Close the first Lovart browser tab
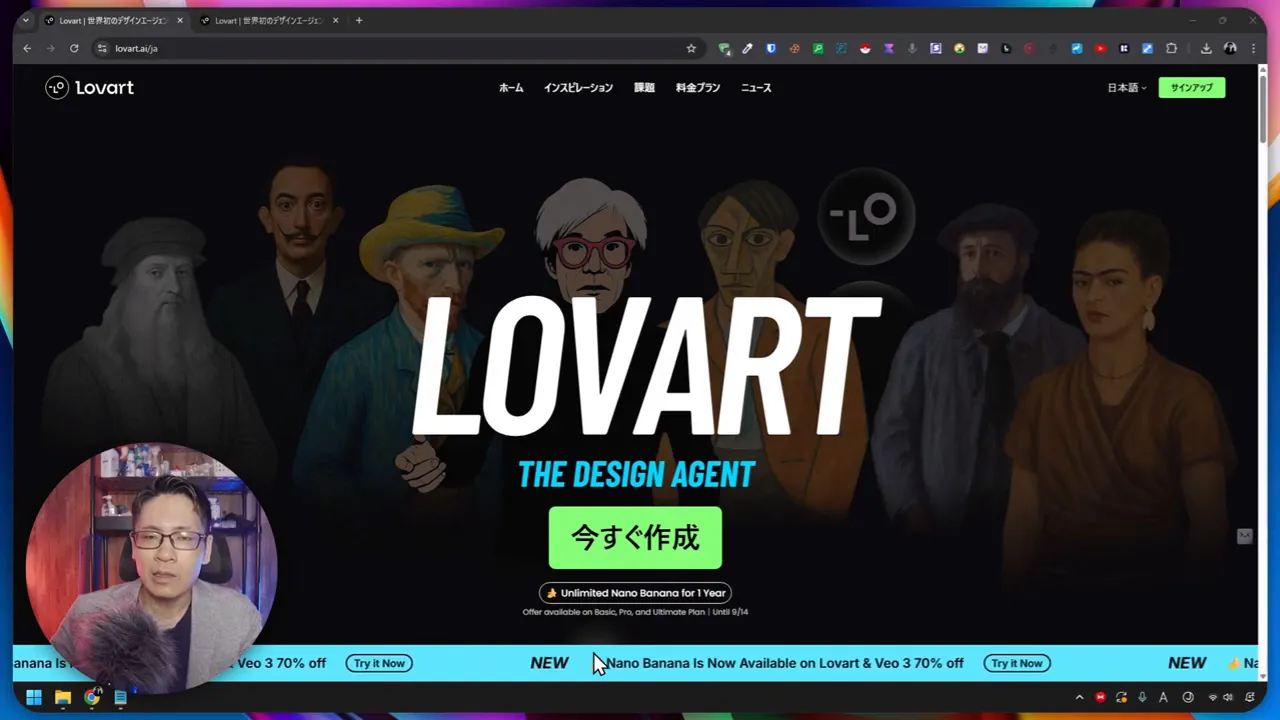Viewport: 1280px width, 720px height. pos(180,20)
